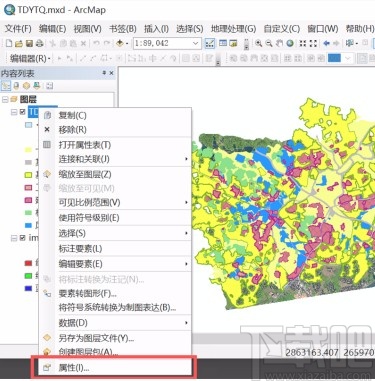The height and width of the screenshot is (381, 375).
Task: Open the 地理处理(G) menu
Action: [233, 29]
